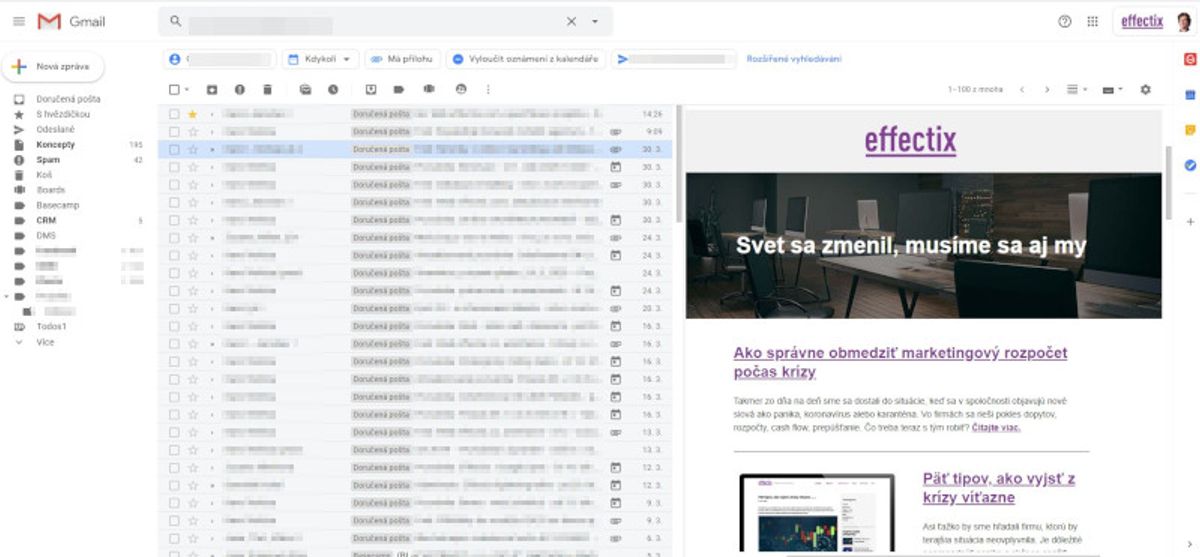
Task: Unstar the email from 14:26
Action: click(192, 114)
